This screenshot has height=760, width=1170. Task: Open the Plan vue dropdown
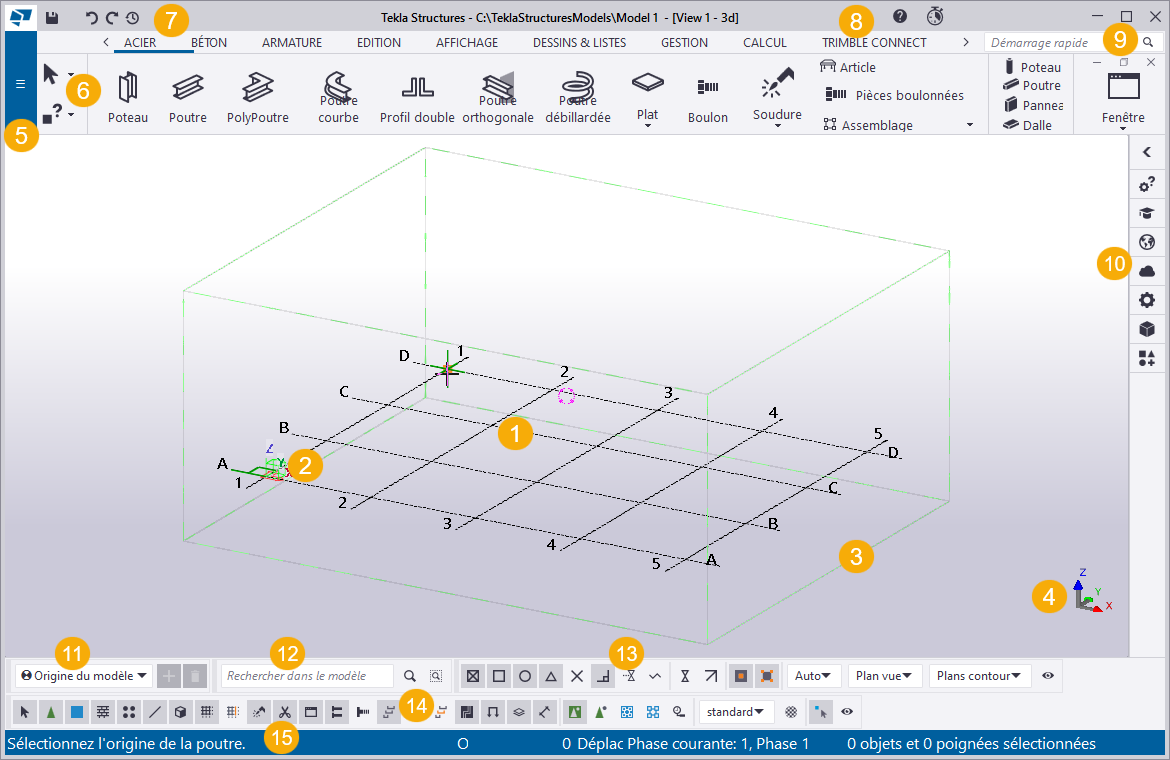tap(884, 676)
